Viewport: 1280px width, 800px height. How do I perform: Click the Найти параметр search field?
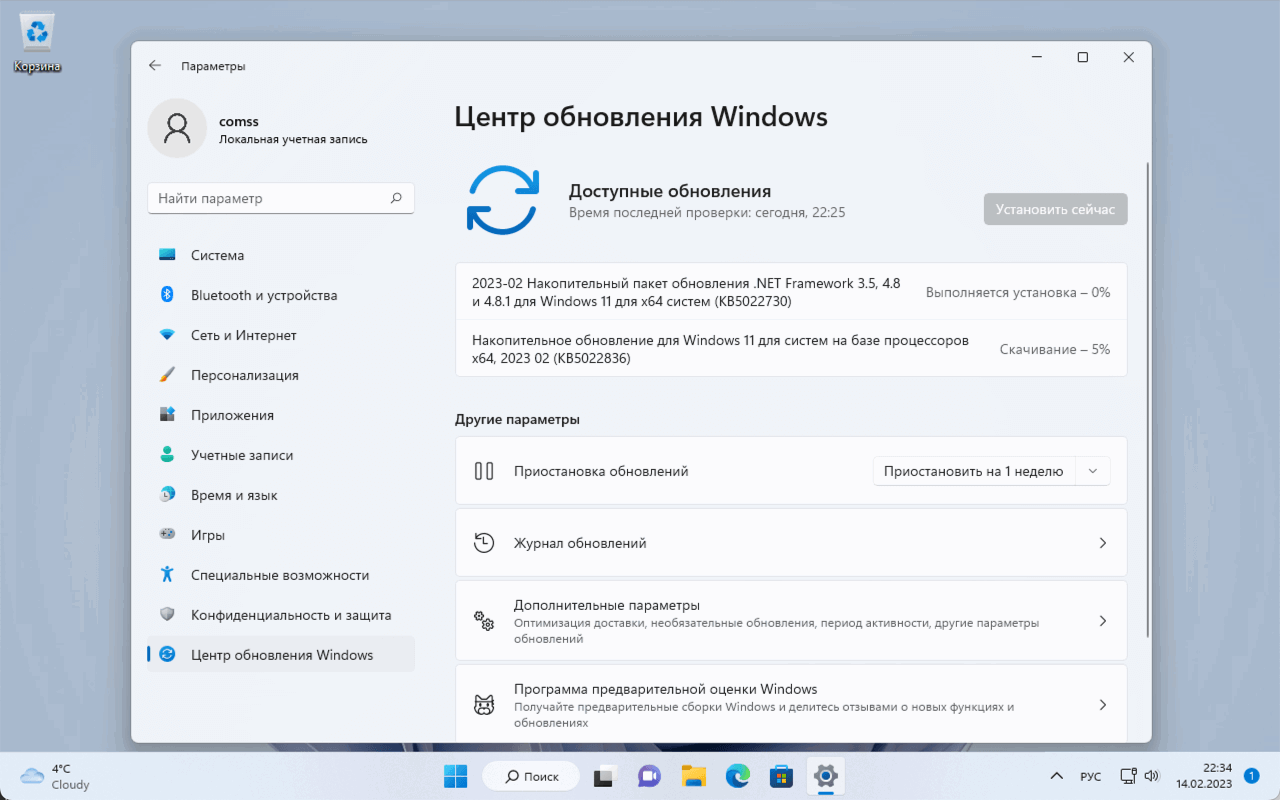click(281, 198)
